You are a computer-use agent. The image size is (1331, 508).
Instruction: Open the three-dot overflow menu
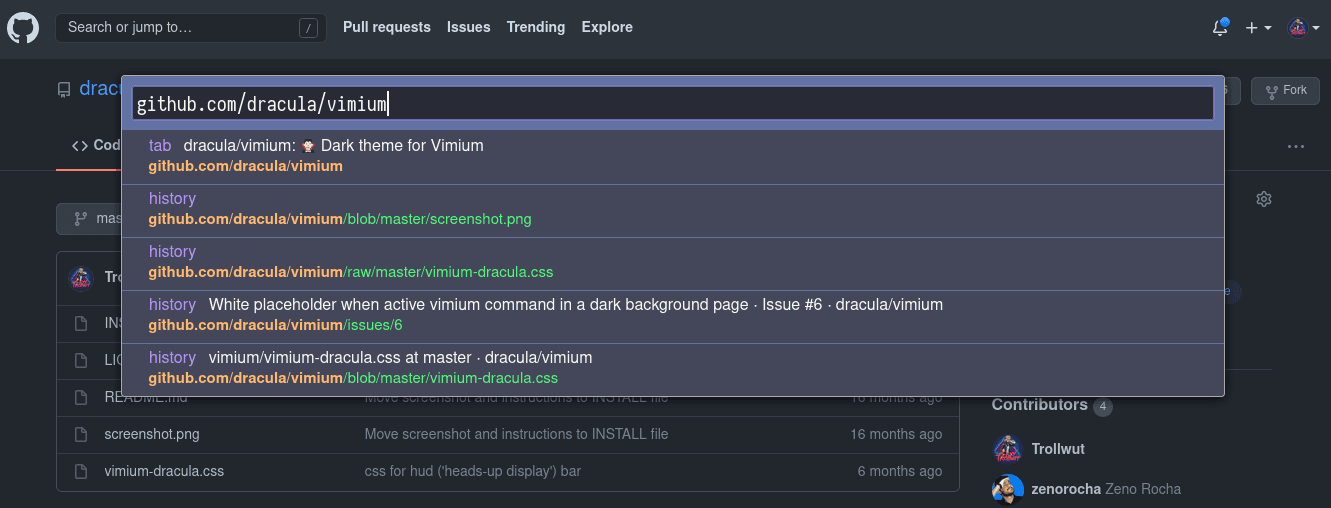(1296, 146)
